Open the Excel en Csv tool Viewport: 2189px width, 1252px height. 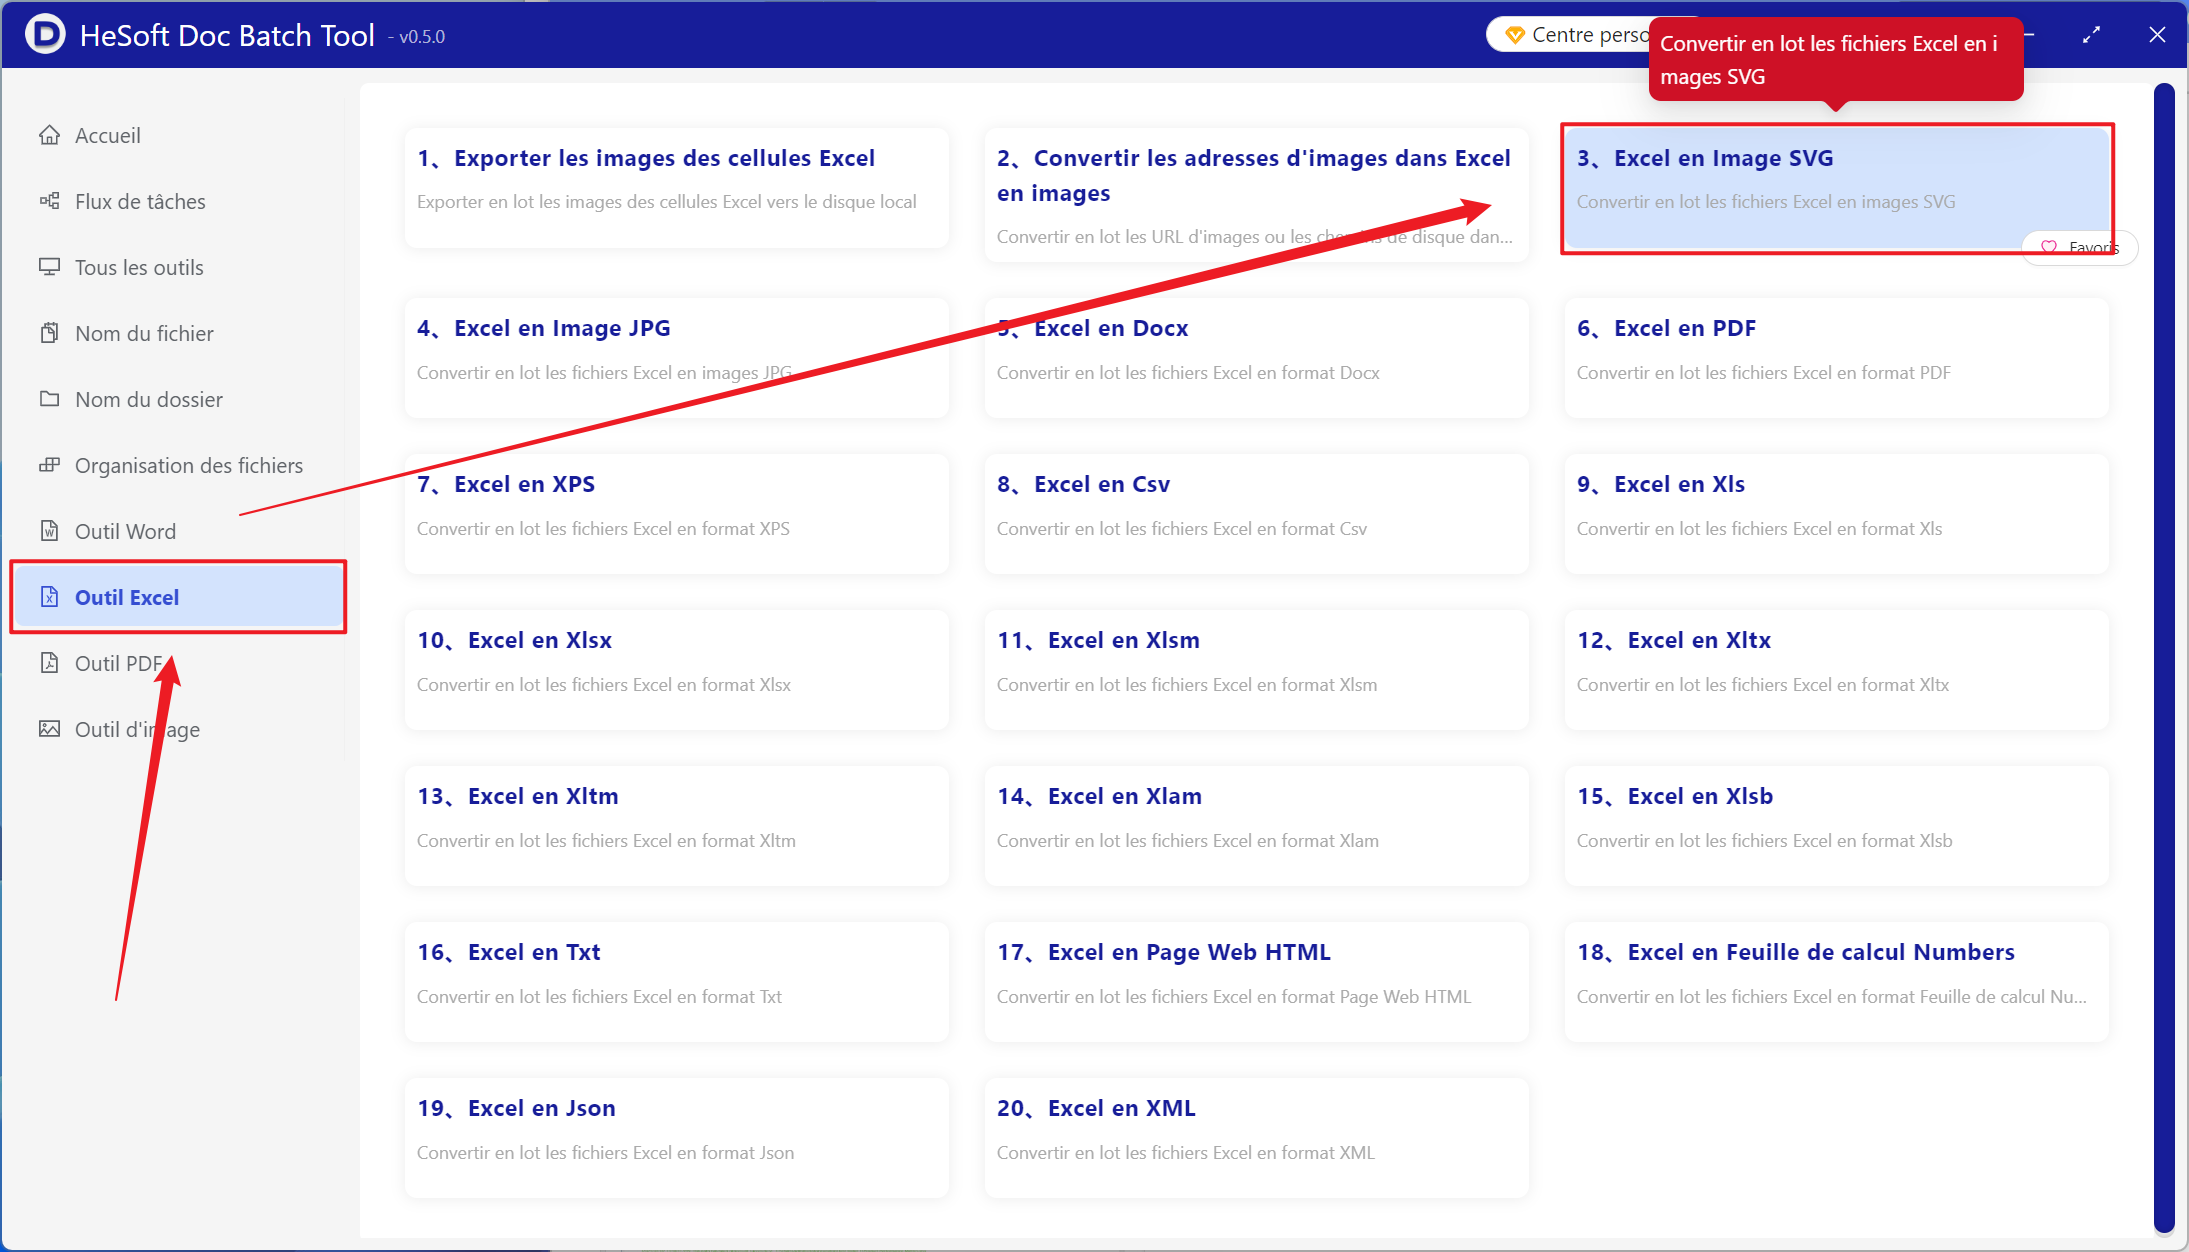pyautogui.click(x=1256, y=513)
